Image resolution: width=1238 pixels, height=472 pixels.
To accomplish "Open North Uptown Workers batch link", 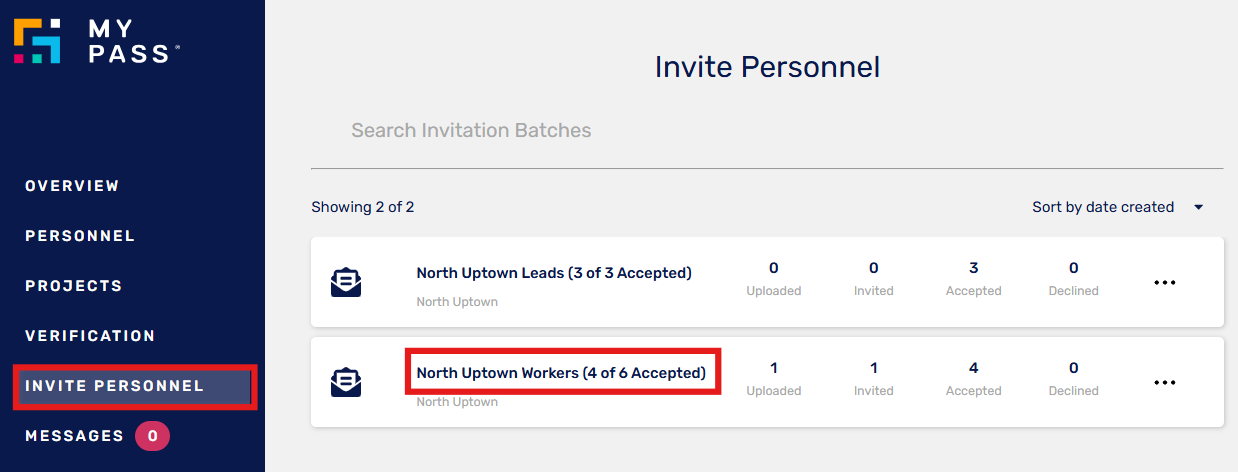I will pos(561,373).
